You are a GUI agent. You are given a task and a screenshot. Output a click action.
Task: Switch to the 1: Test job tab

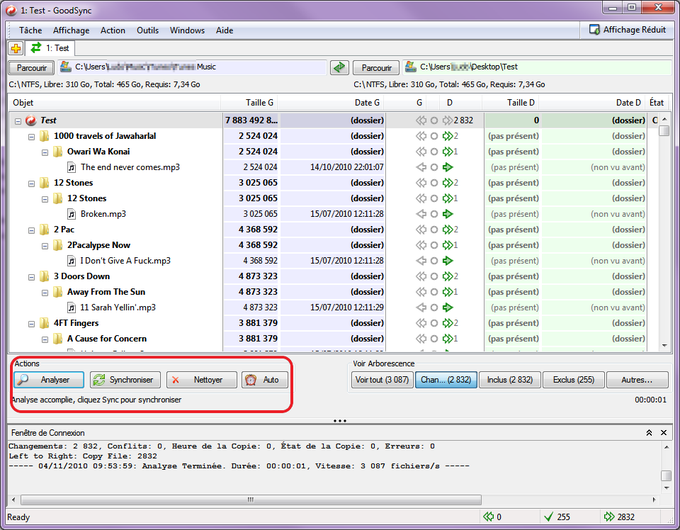[50, 48]
